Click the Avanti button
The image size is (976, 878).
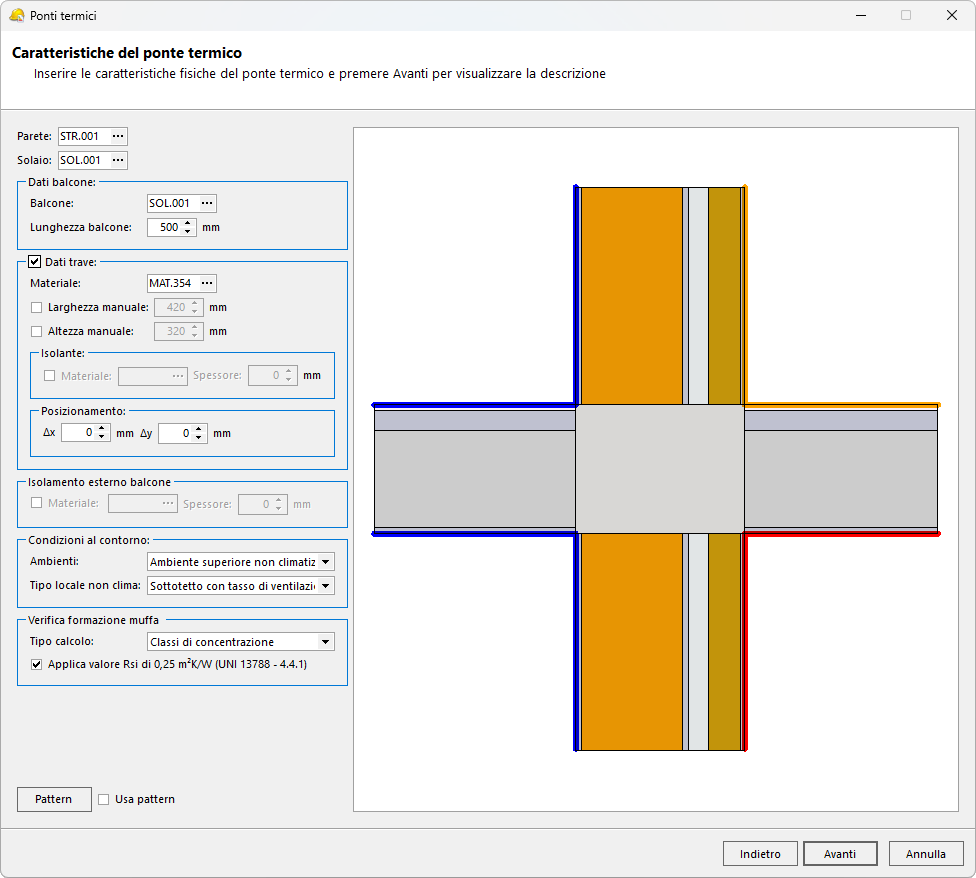click(x=840, y=854)
